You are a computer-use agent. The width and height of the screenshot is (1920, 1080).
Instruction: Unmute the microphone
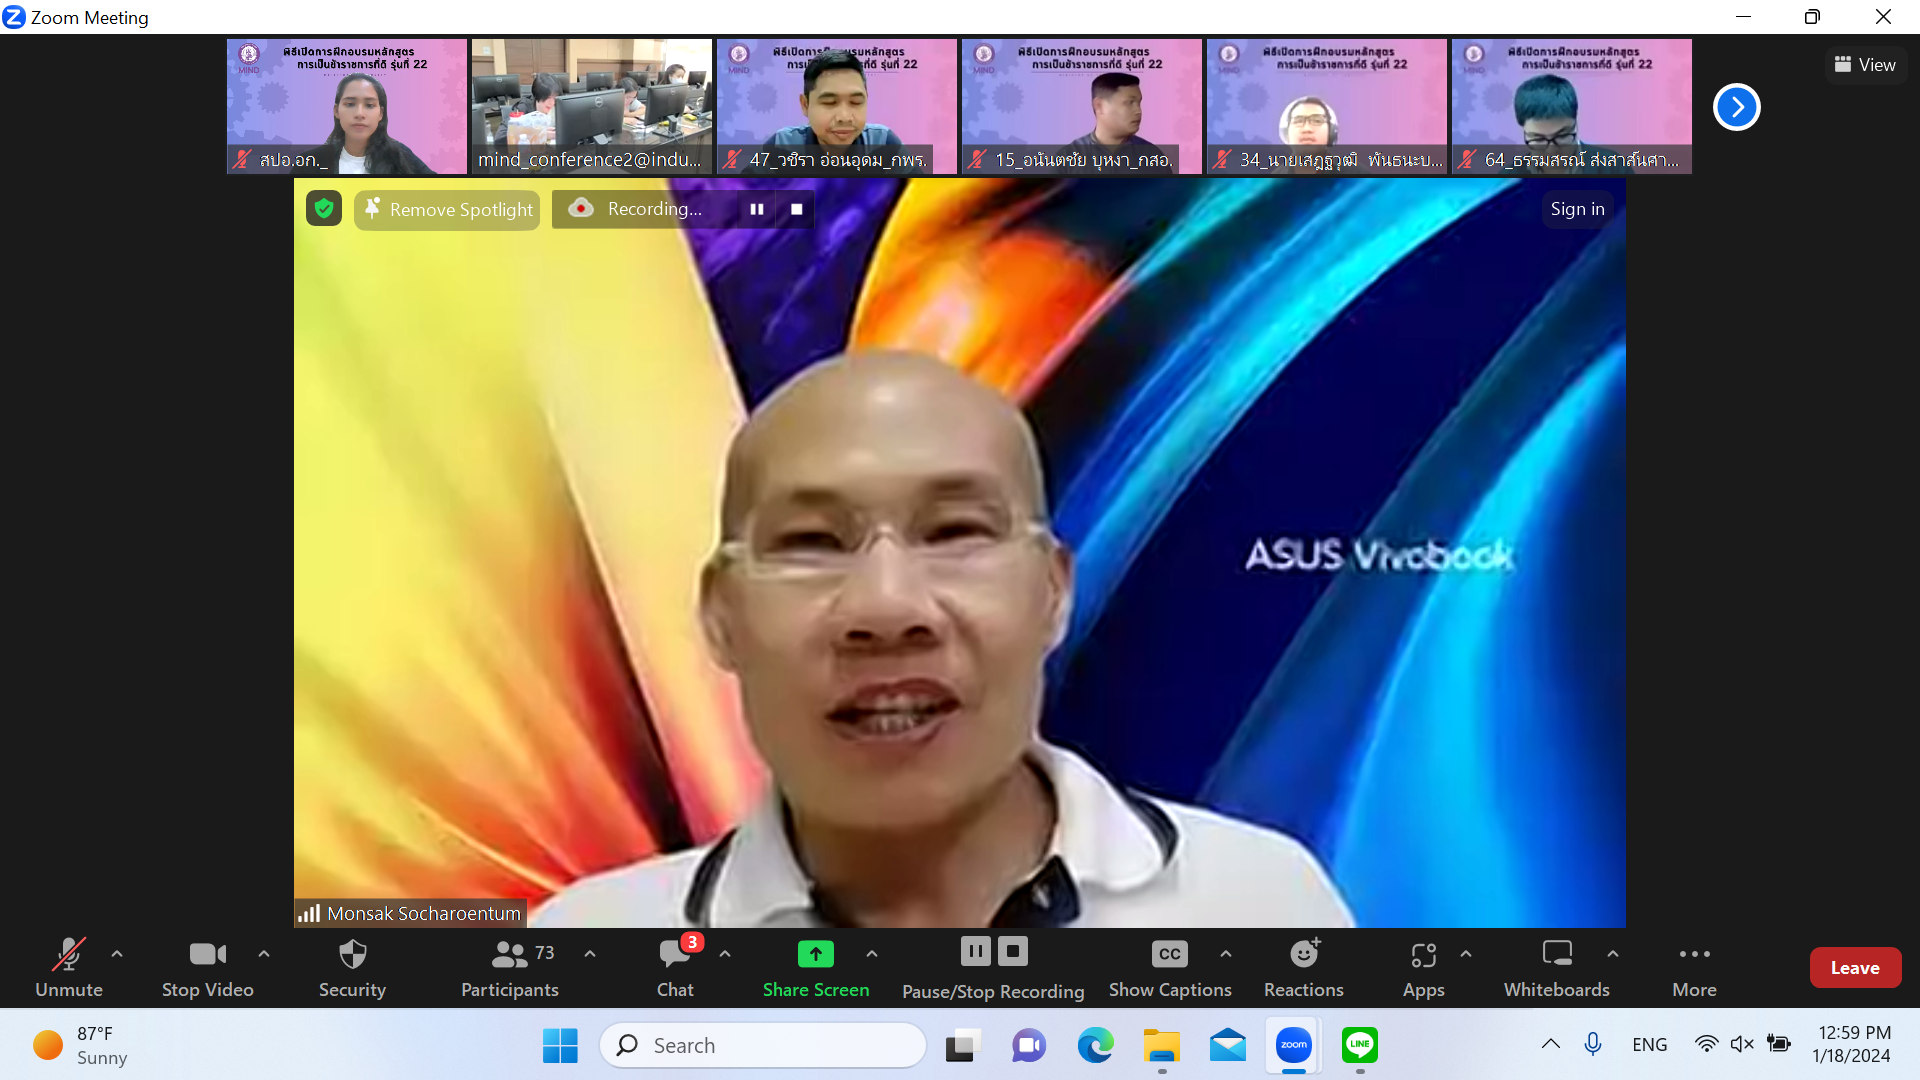[69, 966]
